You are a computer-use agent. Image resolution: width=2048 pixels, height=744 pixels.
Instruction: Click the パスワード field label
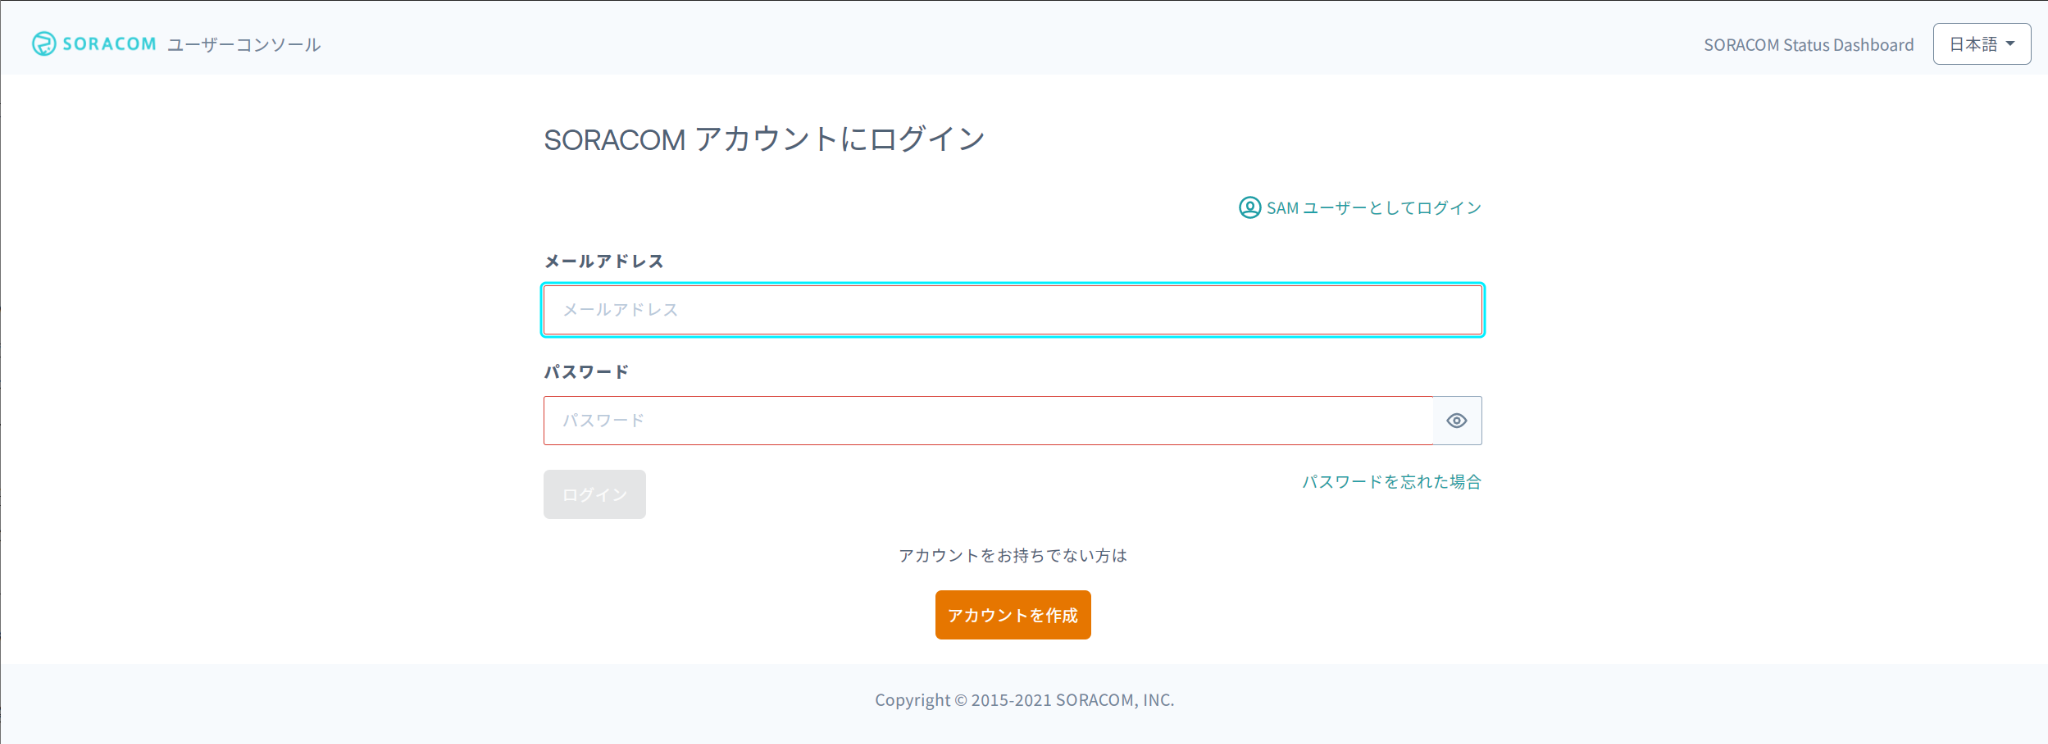[586, 372]
